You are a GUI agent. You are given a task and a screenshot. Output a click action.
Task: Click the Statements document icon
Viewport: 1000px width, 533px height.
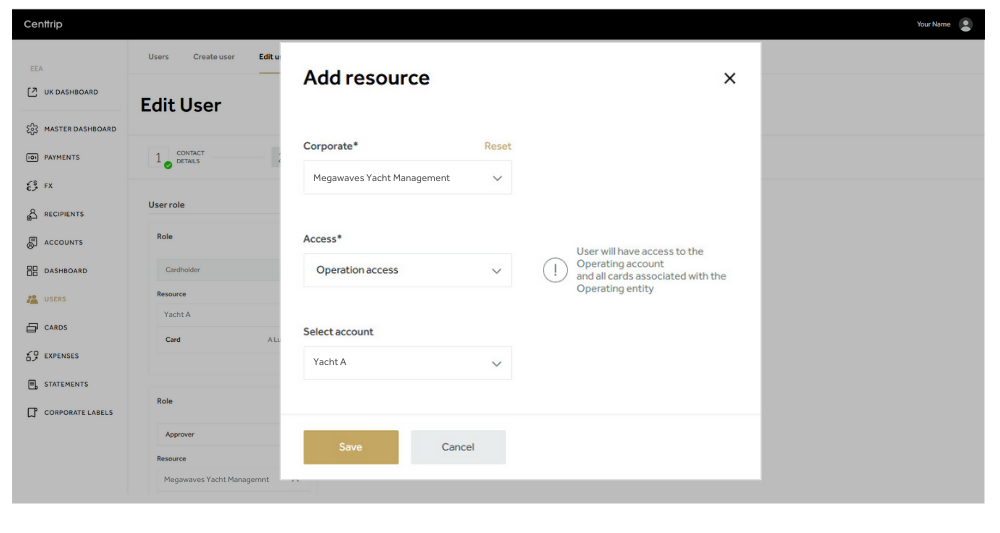(32, 384)
